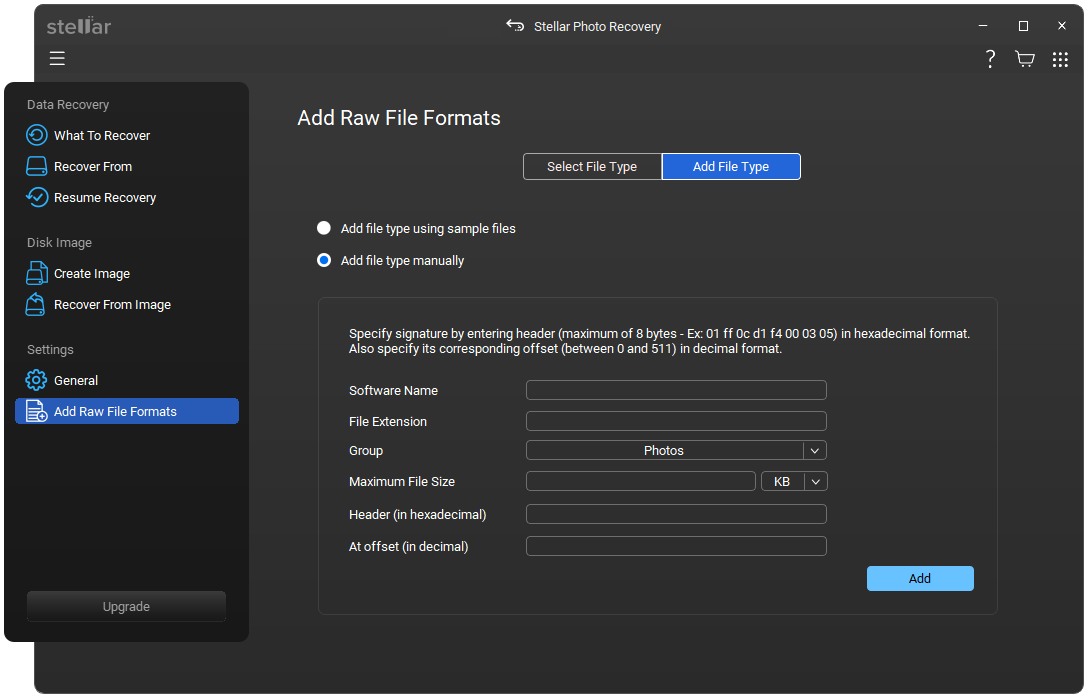1088x696 pixels.
Task: Click the help question mark icon
Action: [x=990, y=59]
